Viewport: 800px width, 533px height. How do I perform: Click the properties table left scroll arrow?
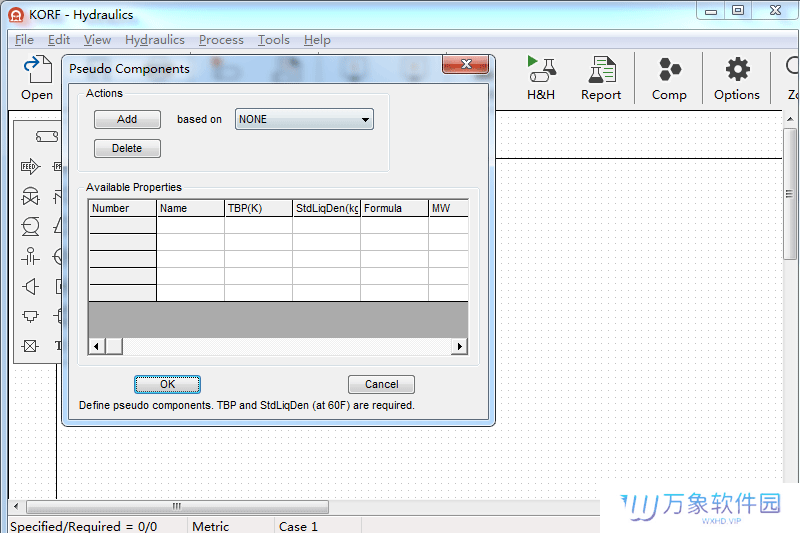[x=96, y=346]
